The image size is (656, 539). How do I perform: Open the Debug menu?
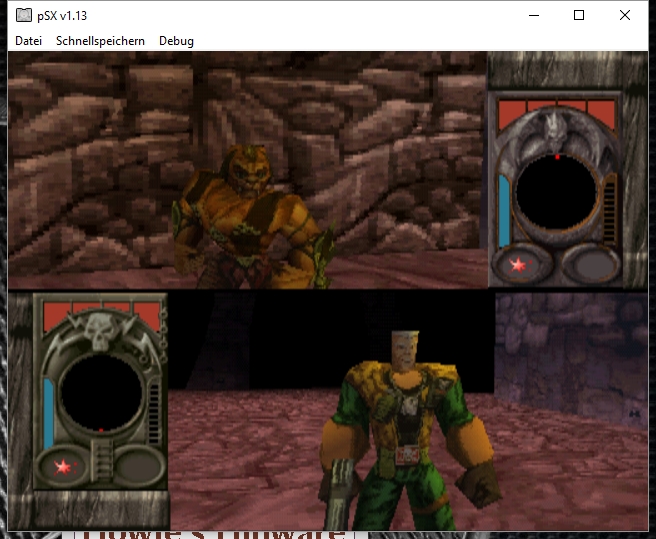[x=176, y=41]
